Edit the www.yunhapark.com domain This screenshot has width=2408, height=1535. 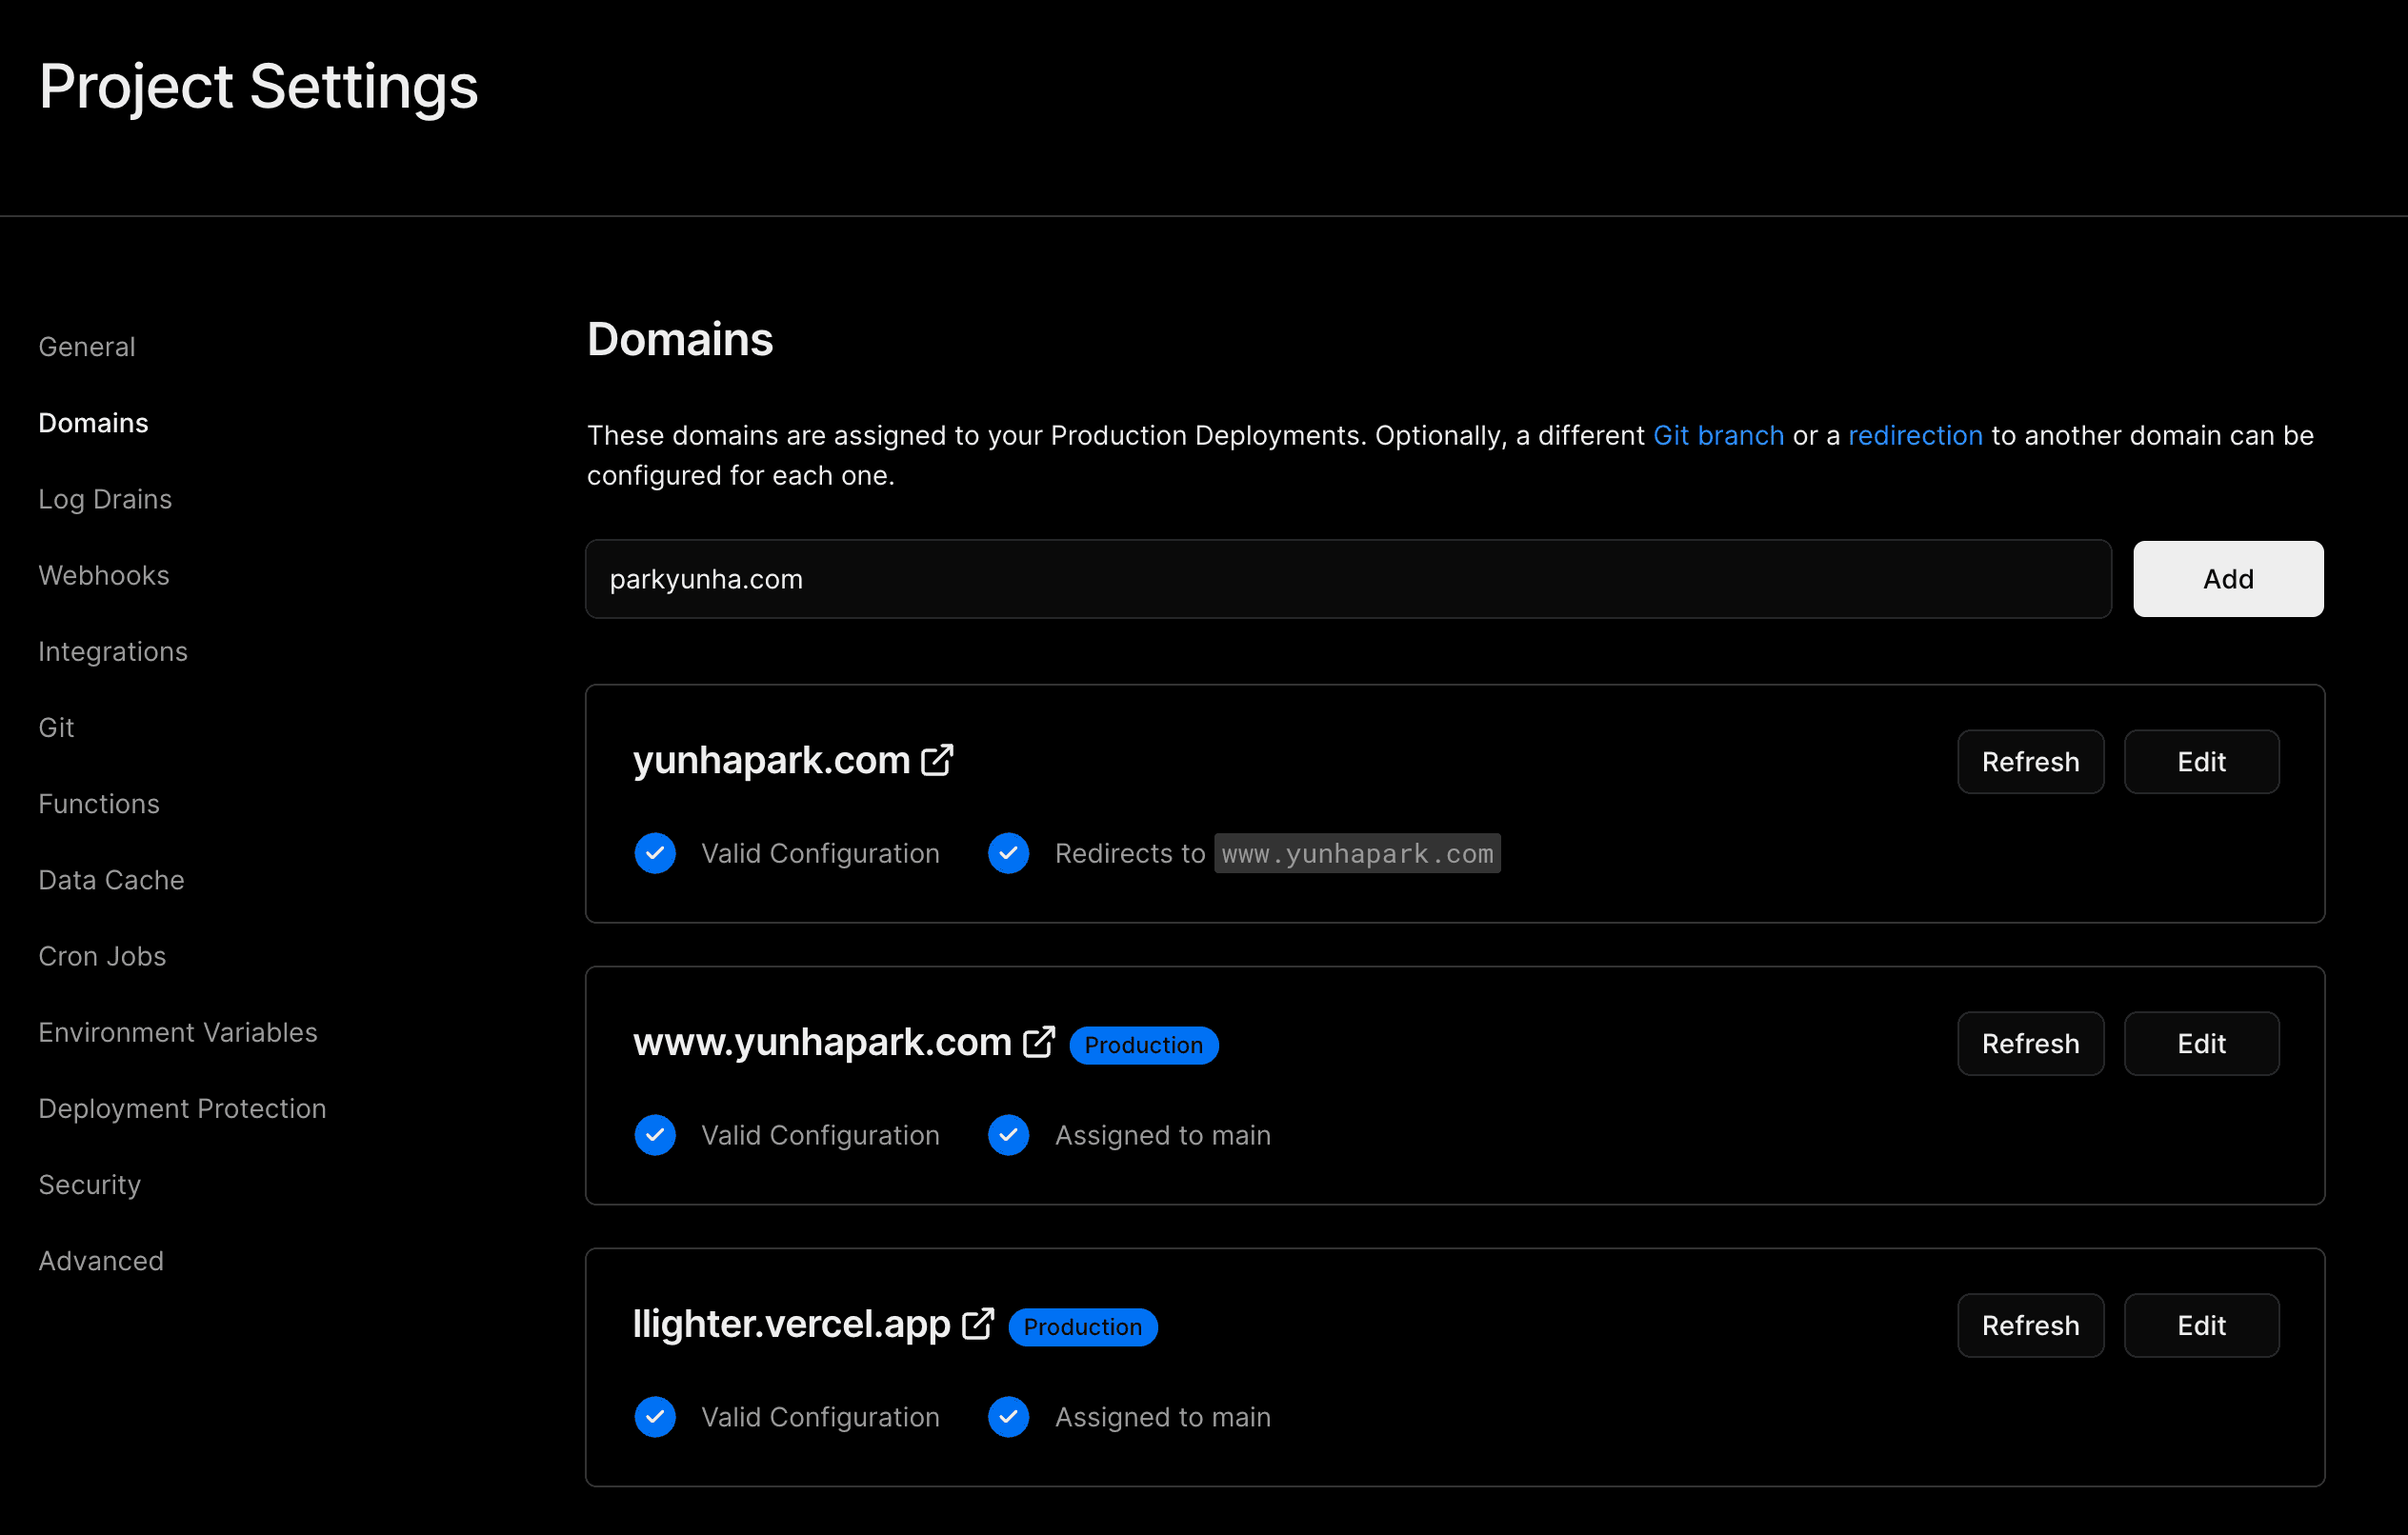click(x=2201, y=1044)
